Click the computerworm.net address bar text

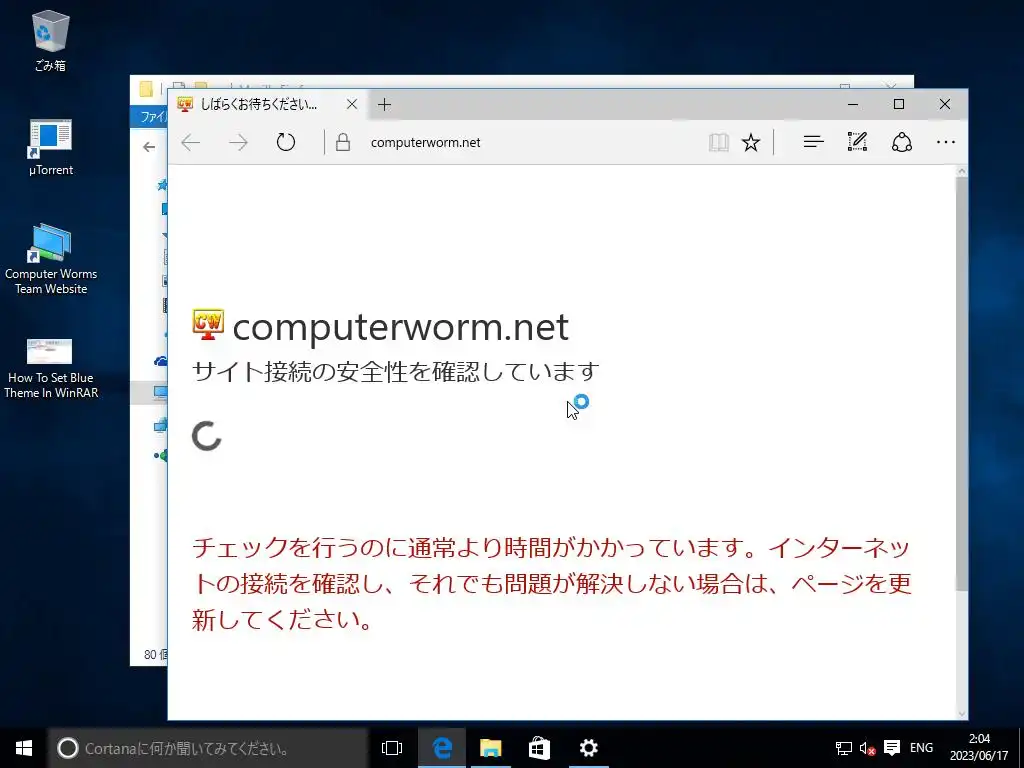coord(425,142)
